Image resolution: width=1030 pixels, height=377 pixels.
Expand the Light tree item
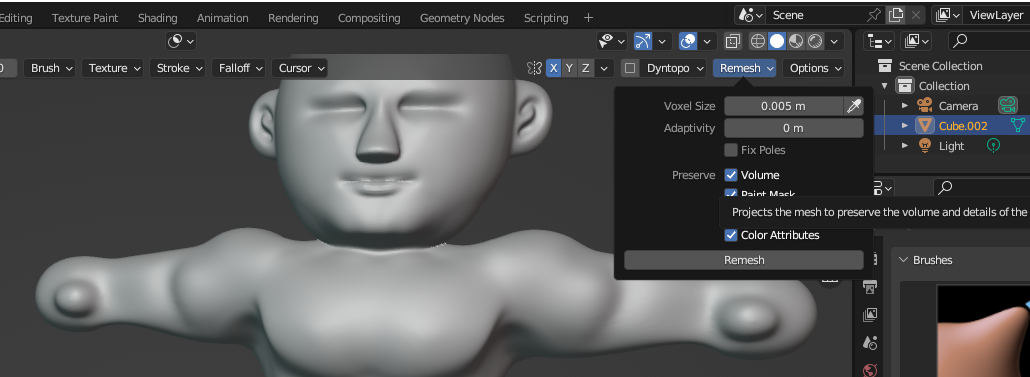coord(905,146)
